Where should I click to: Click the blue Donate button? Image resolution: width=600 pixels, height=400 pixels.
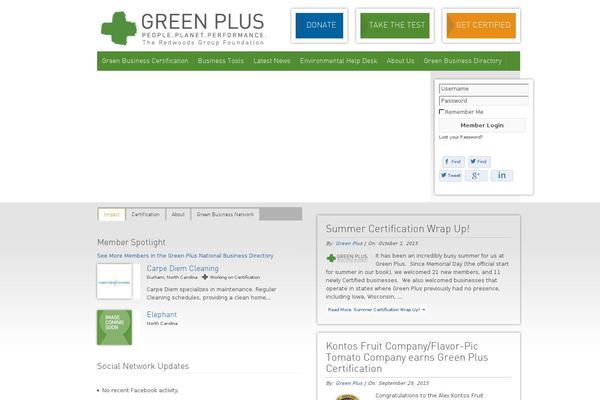point(320,25)
